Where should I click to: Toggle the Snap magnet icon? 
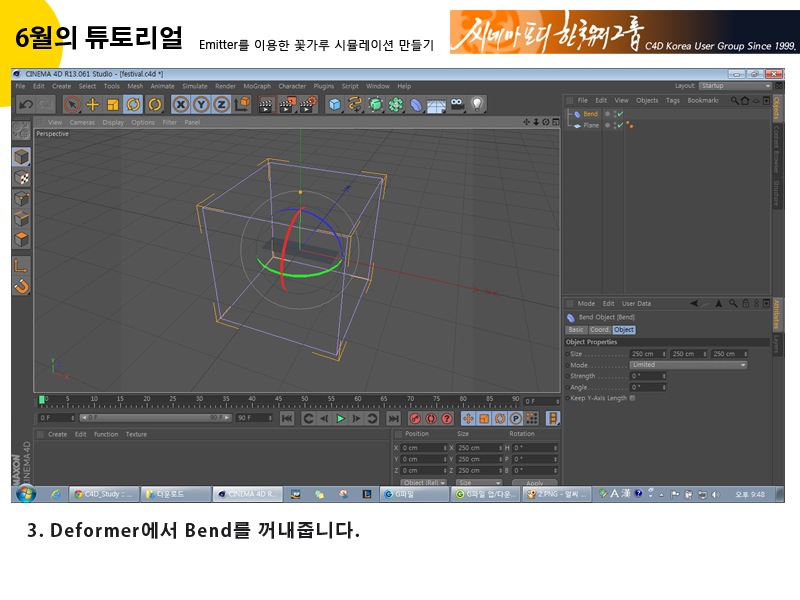click(21, 286)
